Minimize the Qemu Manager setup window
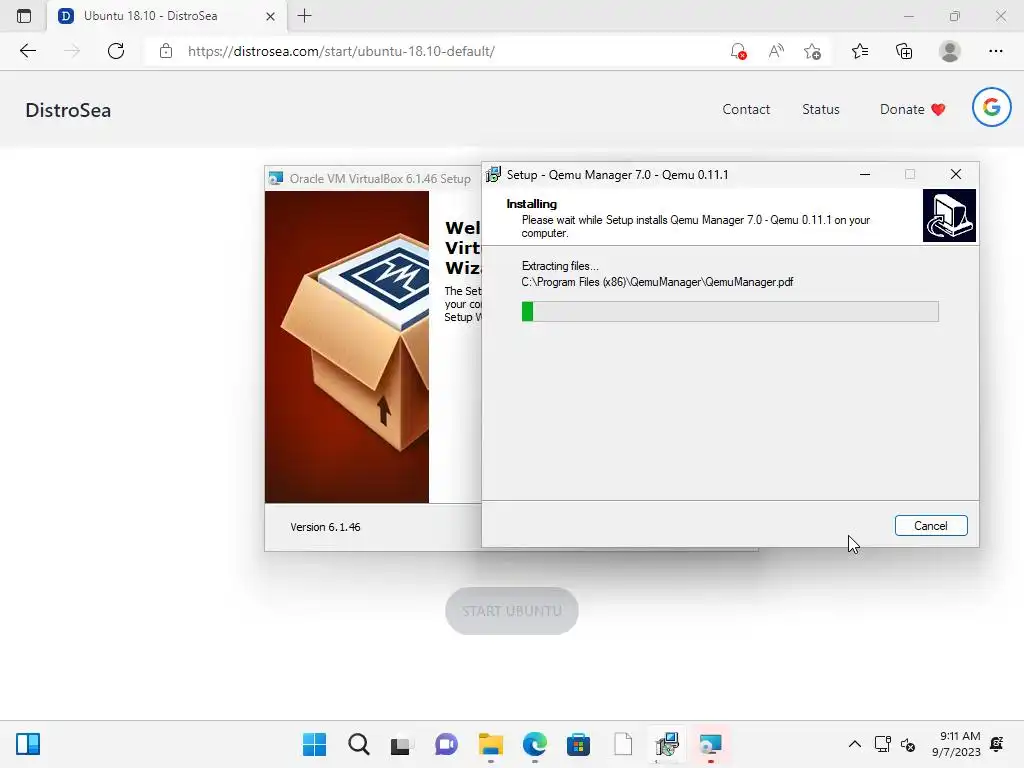 point(865,174)
